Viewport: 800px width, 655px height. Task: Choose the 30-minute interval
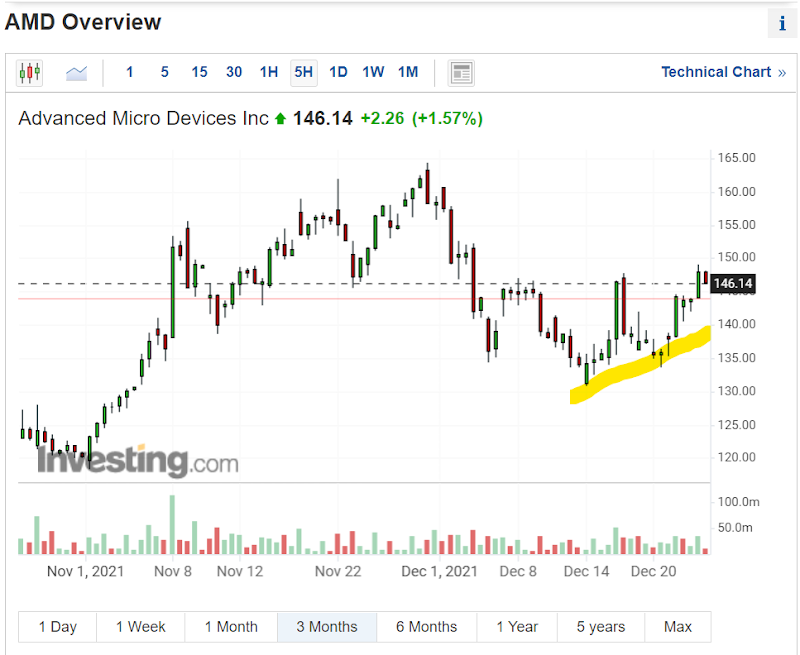pyautogui.click(x=234, y=72)
